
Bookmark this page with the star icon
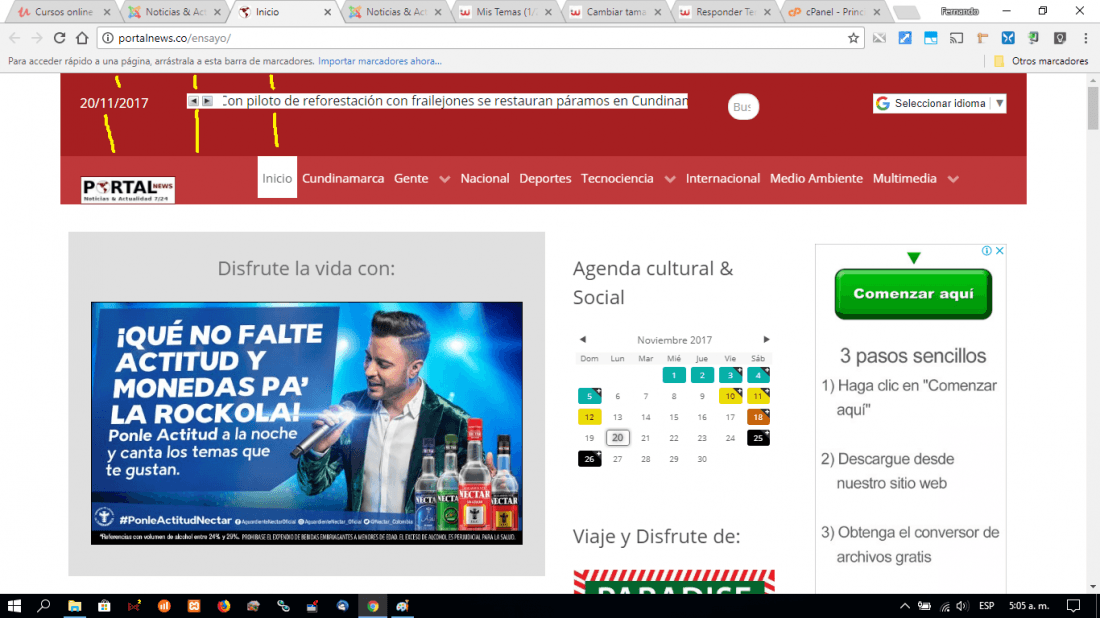(853, 38)
